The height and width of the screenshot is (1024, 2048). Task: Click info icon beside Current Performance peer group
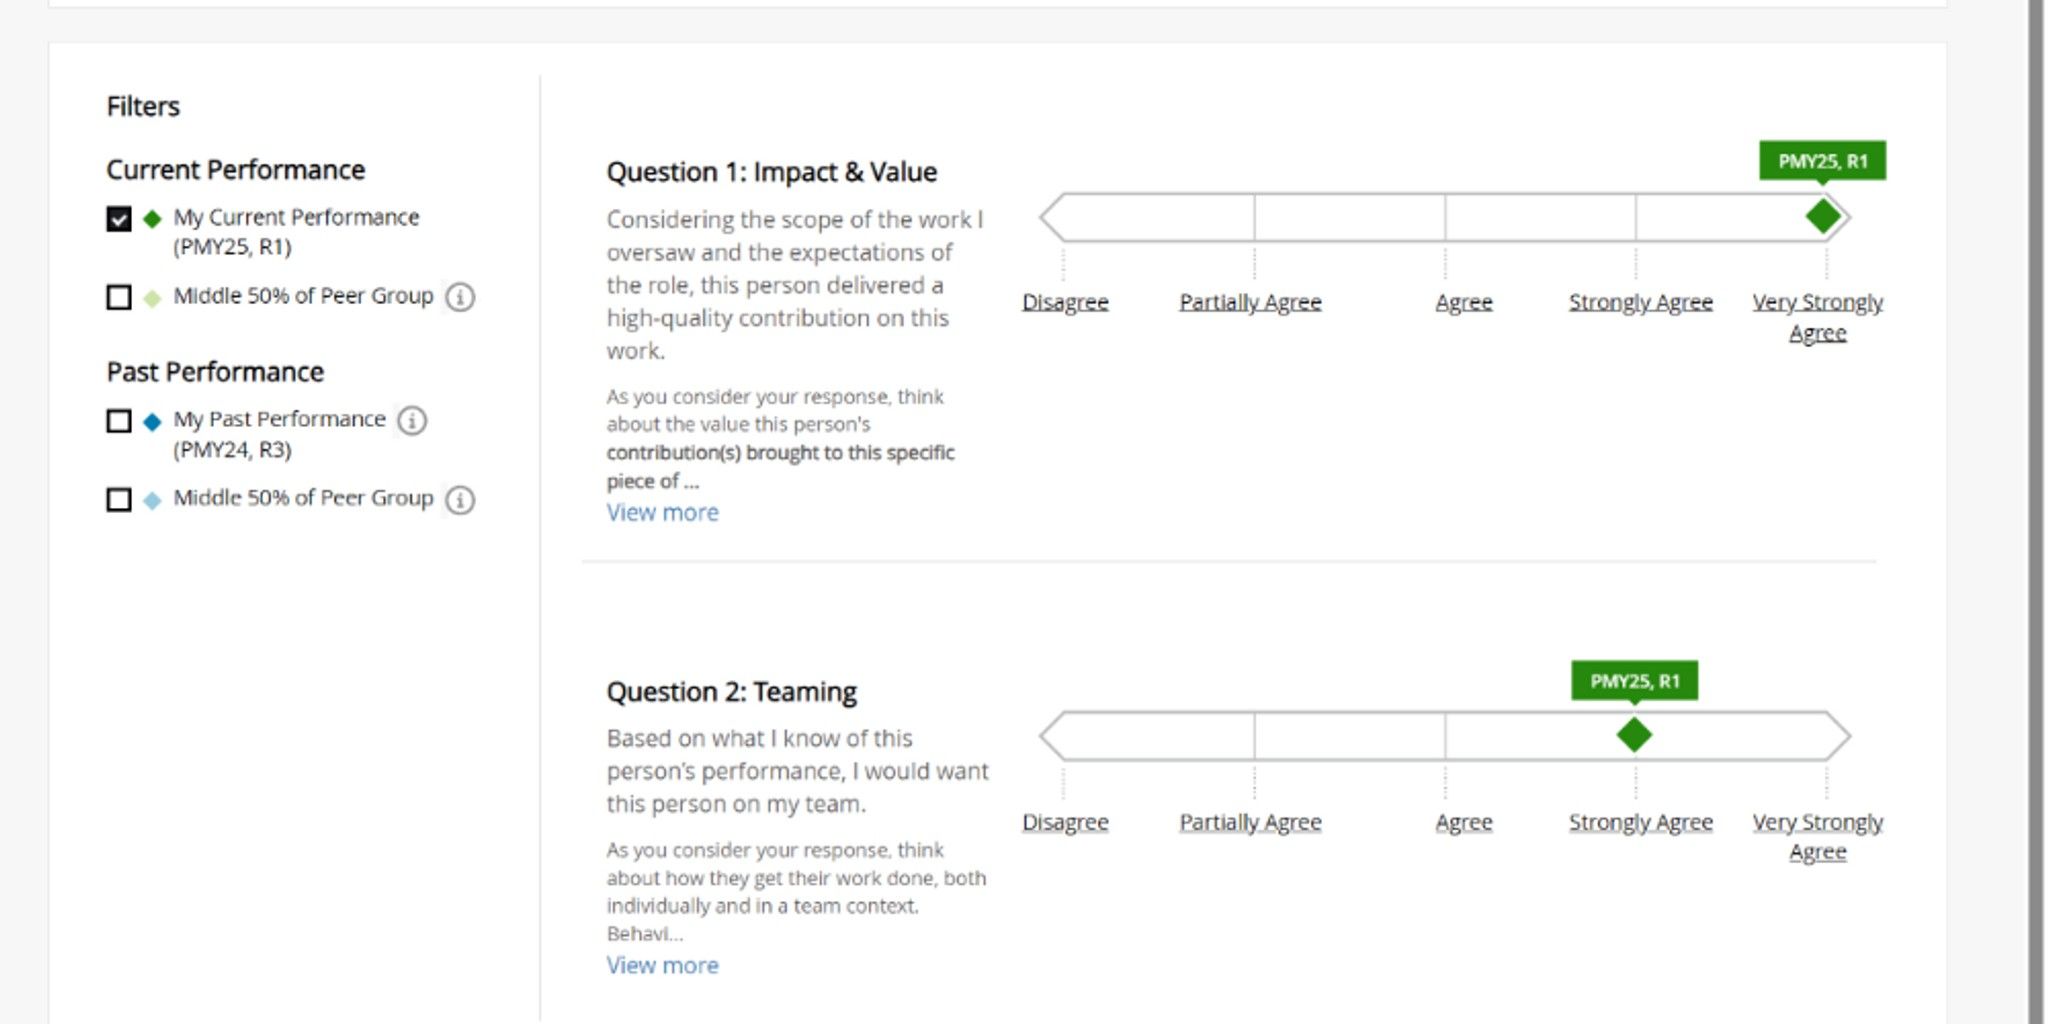click(x=459, y=297)
